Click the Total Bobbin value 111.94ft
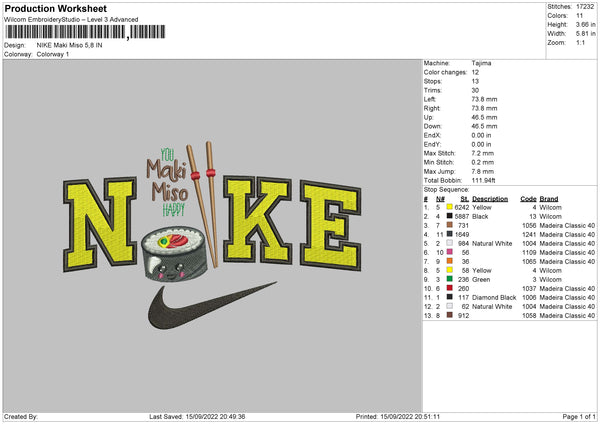Viewport: 600px width, 424px height. [483, 180]
